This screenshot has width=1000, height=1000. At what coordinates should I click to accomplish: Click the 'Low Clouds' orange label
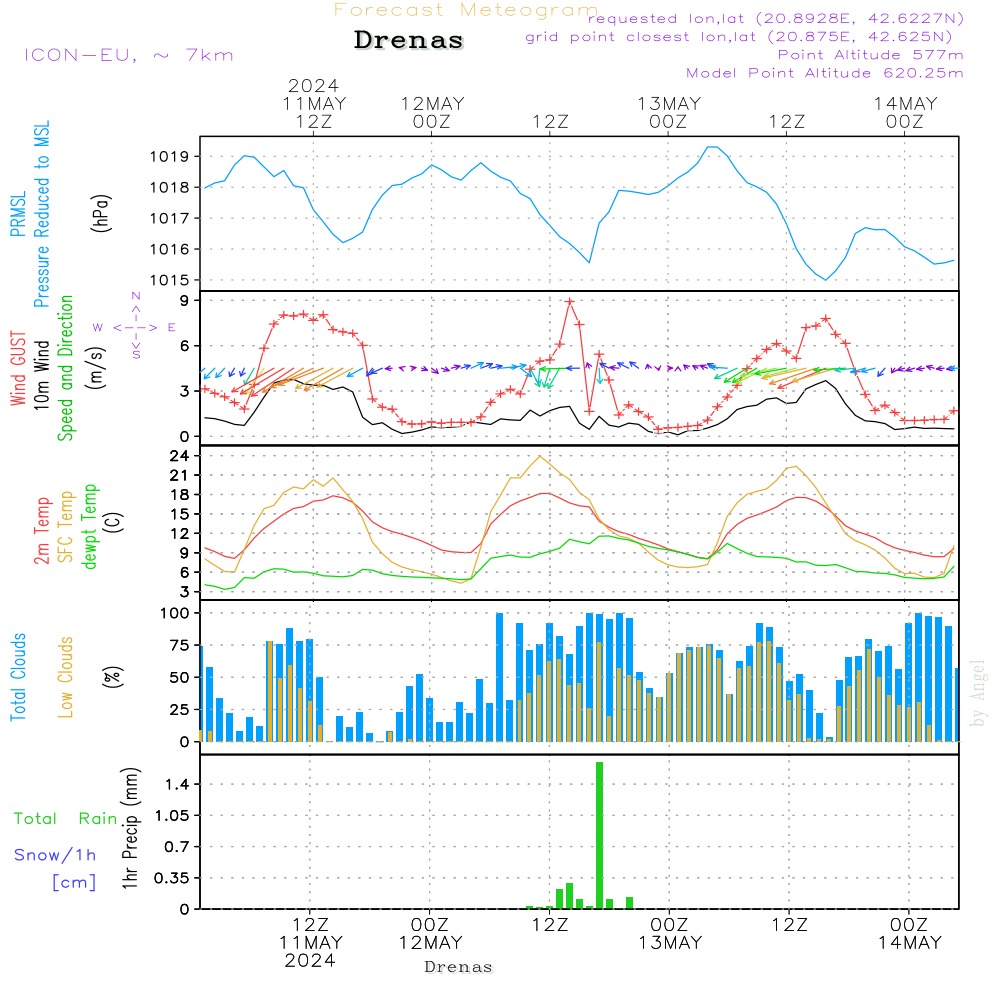coord(65,677)
